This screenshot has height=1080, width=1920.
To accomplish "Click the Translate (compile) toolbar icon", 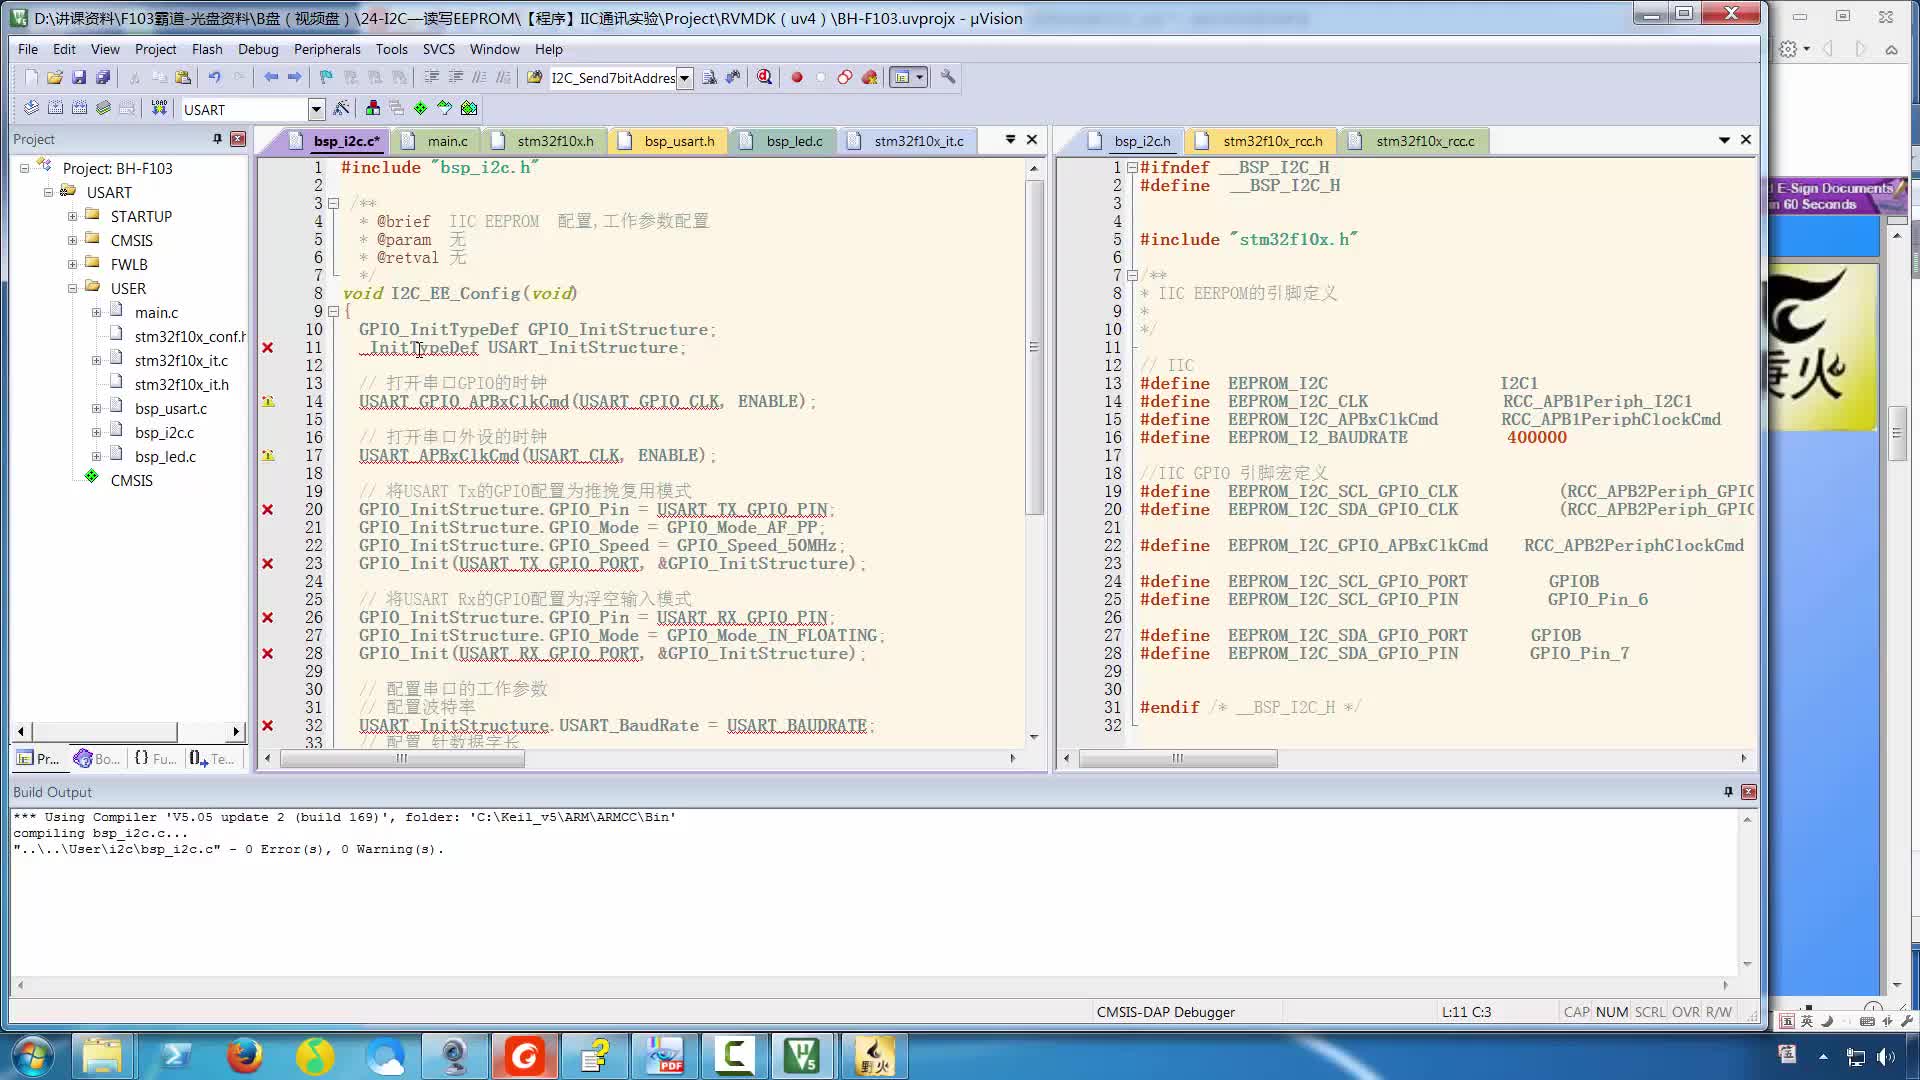I will [31, 108].
